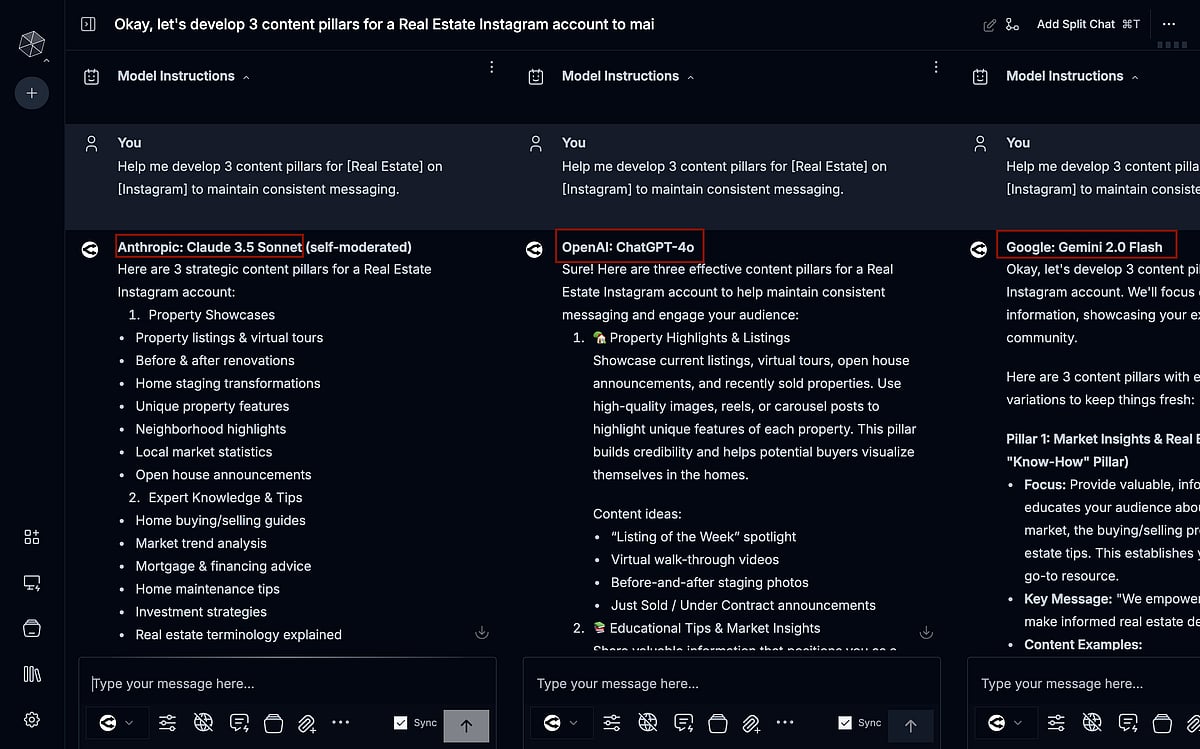The width and height of the screenshot is (1200, 749).
Task: Open model selector dropdown in first chat input
Action: tap(116, 723)
